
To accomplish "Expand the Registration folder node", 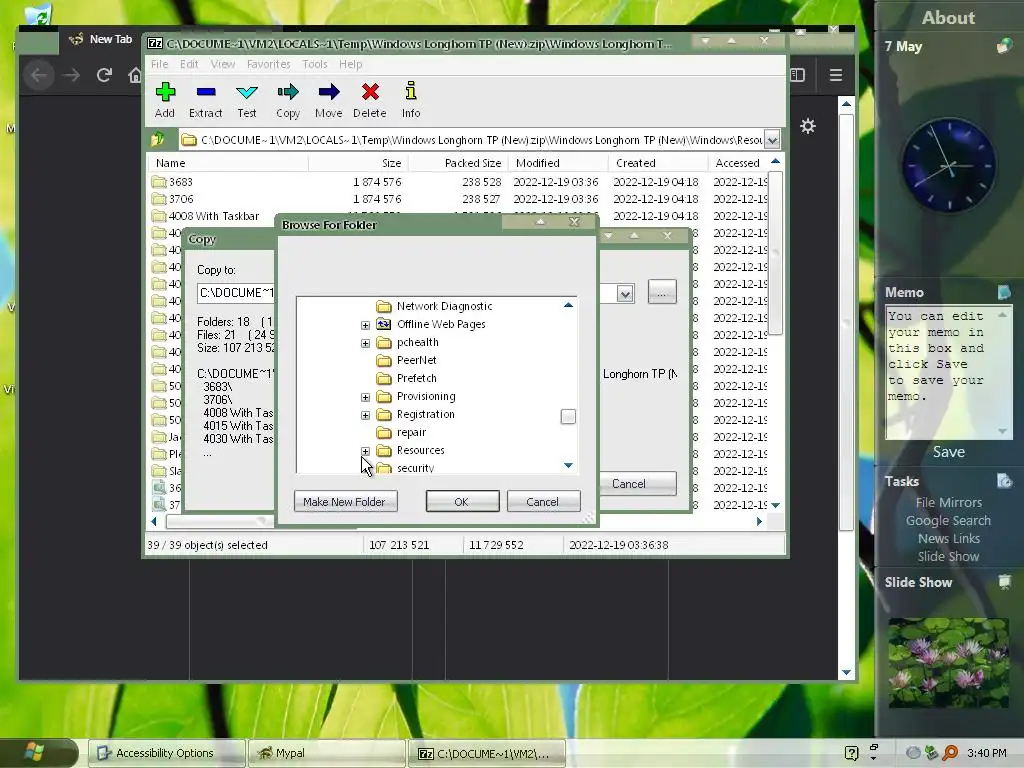I will pyautogui.click(x=365, y=415).
